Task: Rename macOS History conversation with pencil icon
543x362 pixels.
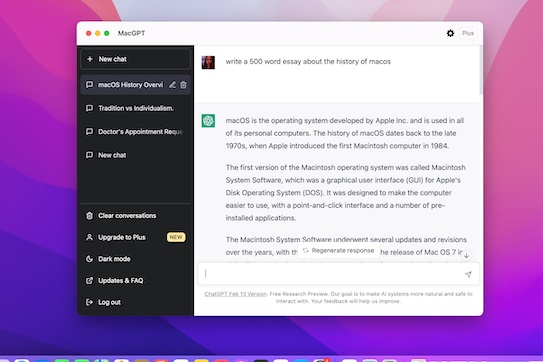Action: tap(172, 85)
